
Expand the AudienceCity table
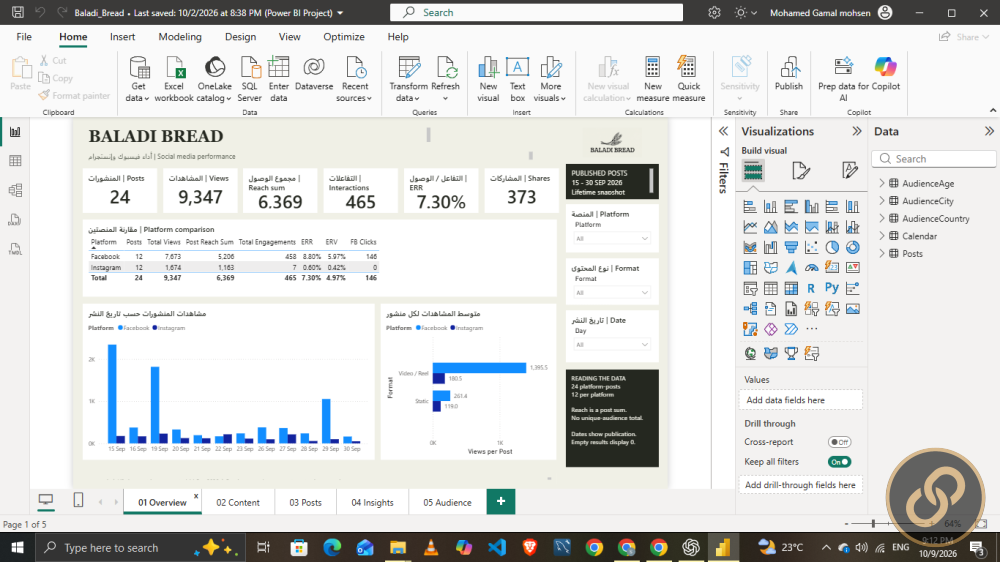click(883, 201)
